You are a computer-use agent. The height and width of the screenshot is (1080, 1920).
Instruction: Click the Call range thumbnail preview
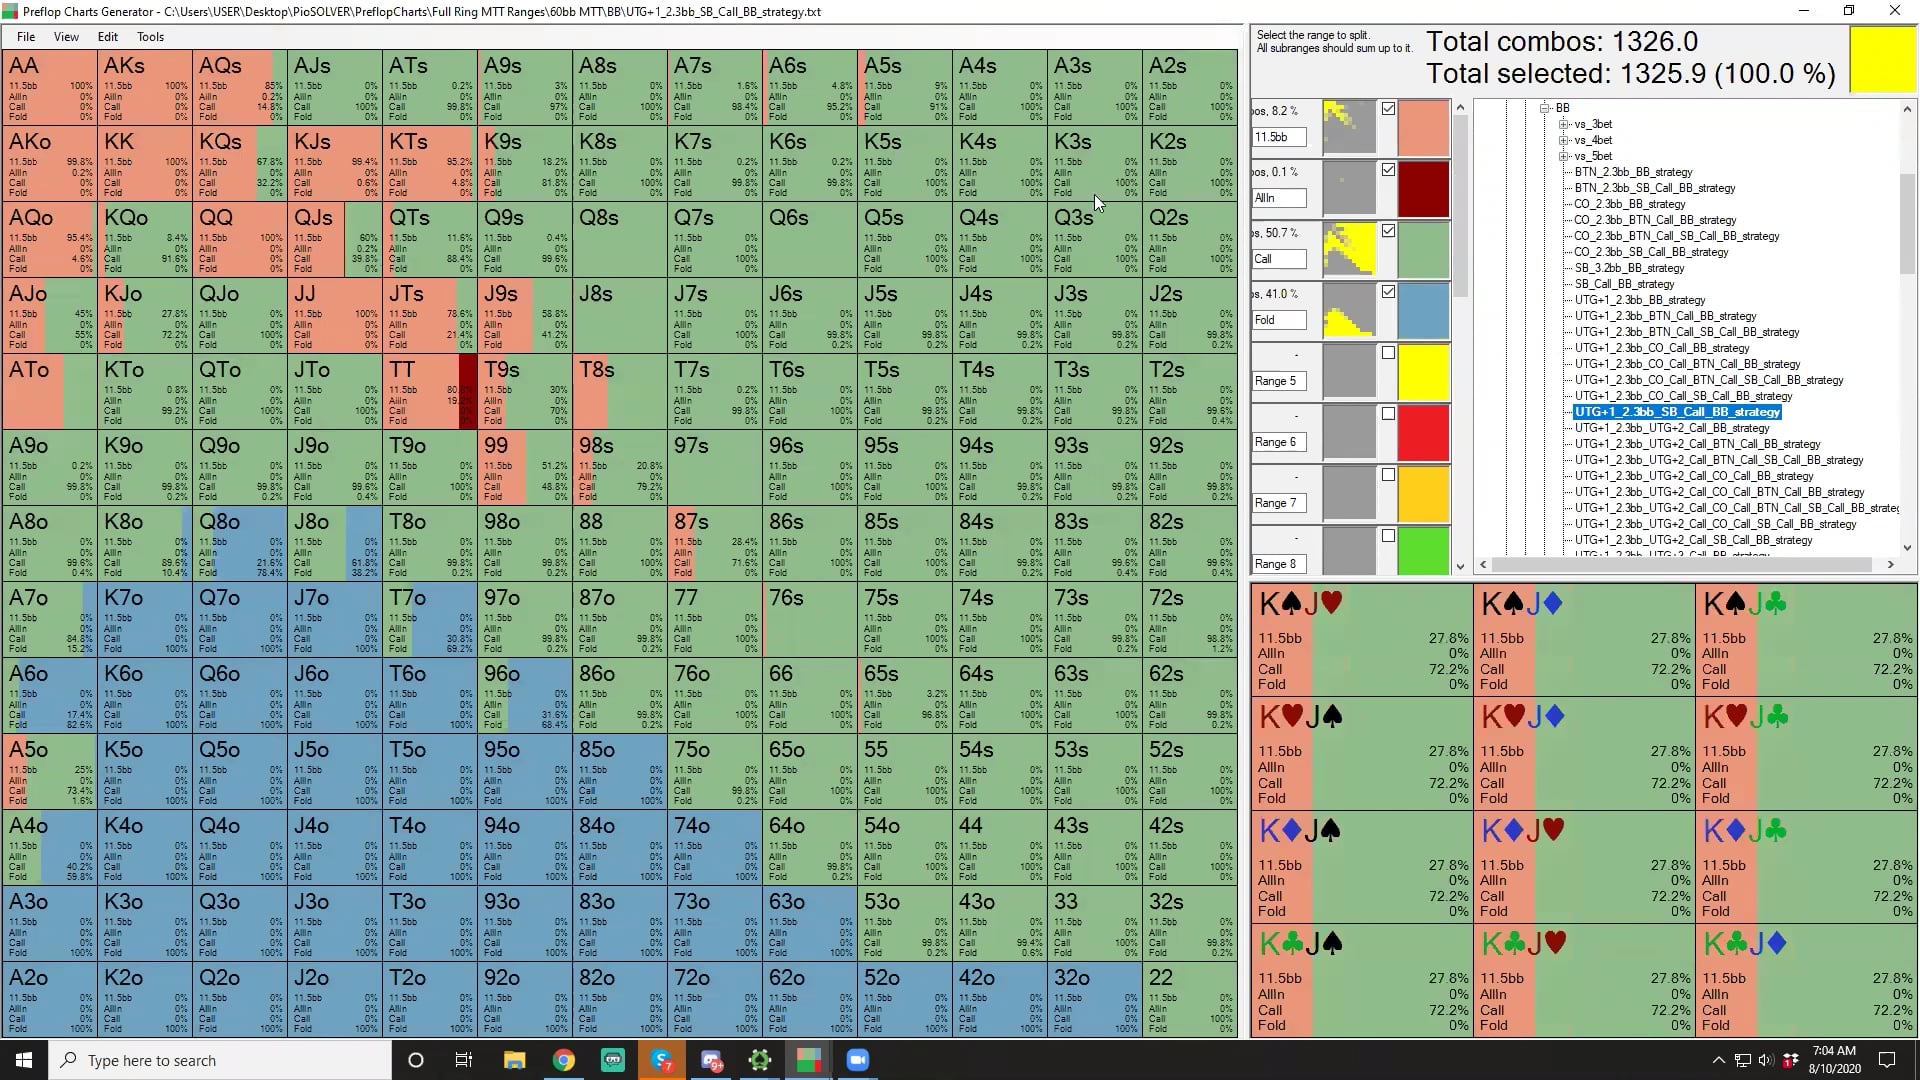1349,249
